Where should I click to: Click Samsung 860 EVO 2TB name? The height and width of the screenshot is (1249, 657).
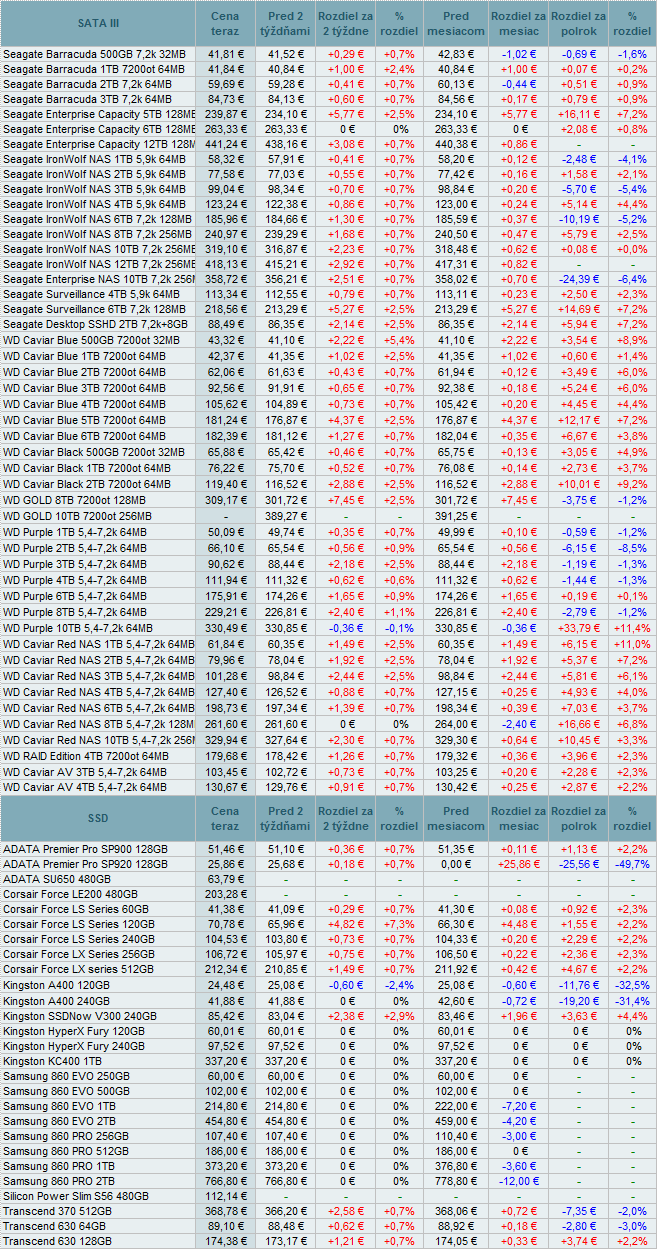coord(60,1121)
